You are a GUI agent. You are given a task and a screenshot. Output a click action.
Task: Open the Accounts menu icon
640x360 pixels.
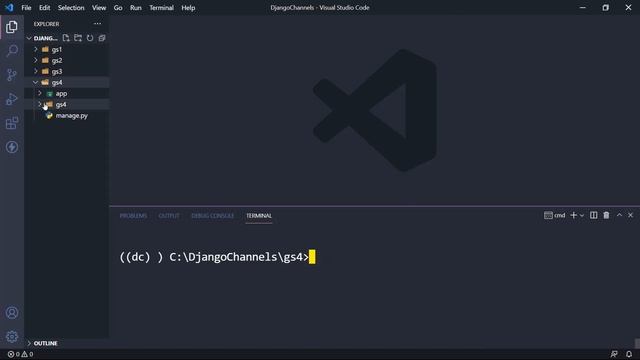click(x=12, y=313)
